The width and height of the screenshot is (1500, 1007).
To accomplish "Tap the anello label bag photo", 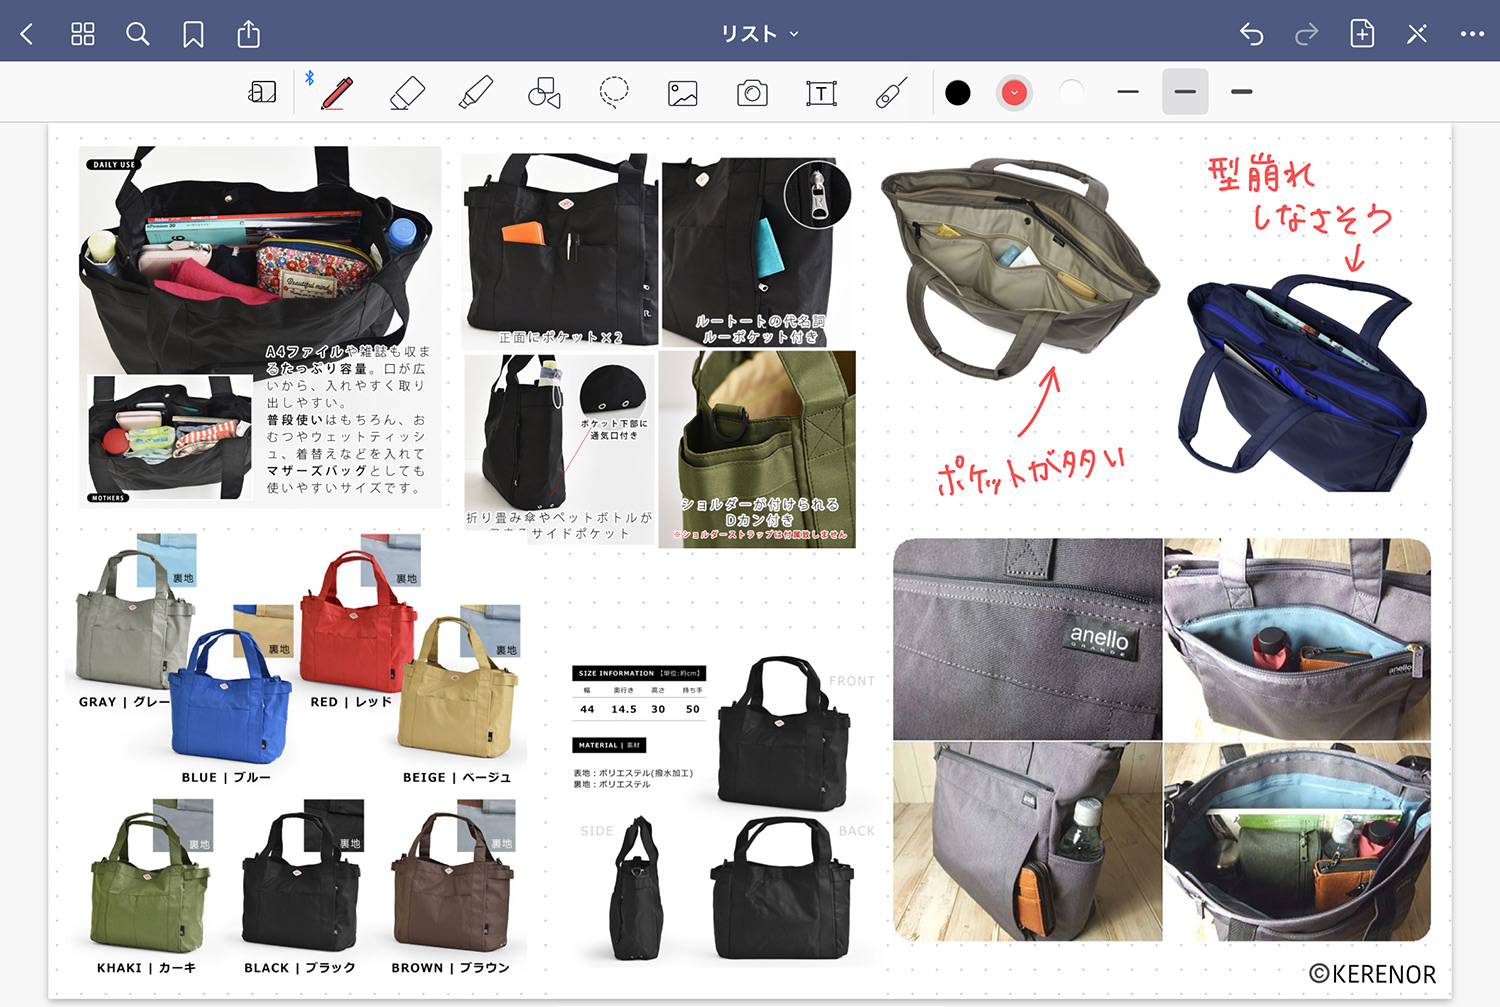I will tap(1028, 638).
